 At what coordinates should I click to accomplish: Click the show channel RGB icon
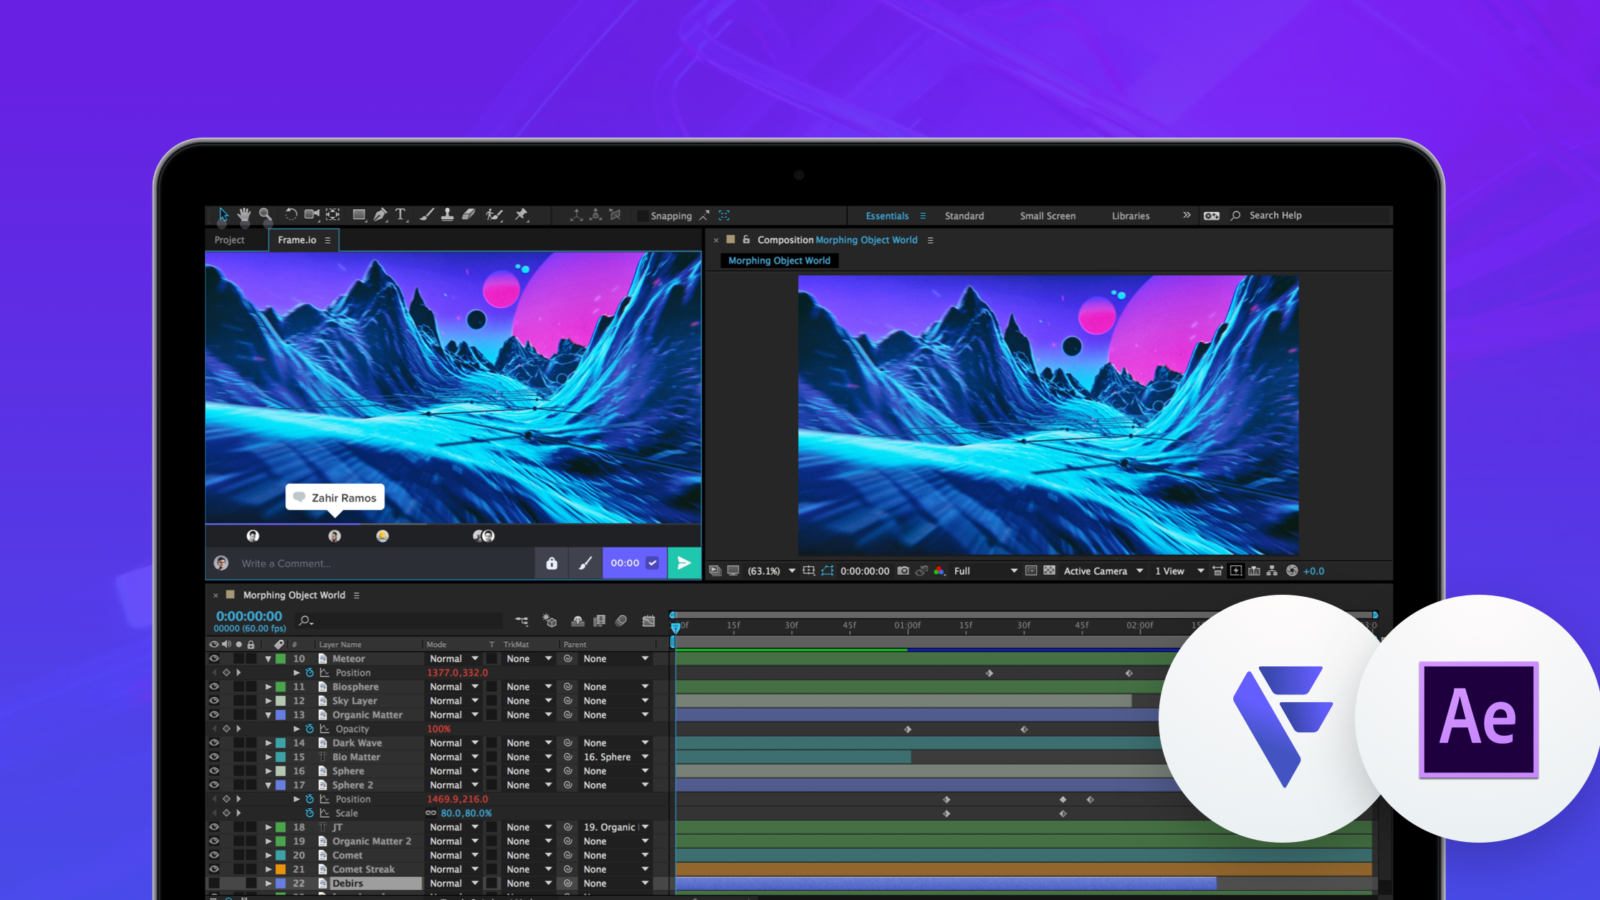[939, 571]
